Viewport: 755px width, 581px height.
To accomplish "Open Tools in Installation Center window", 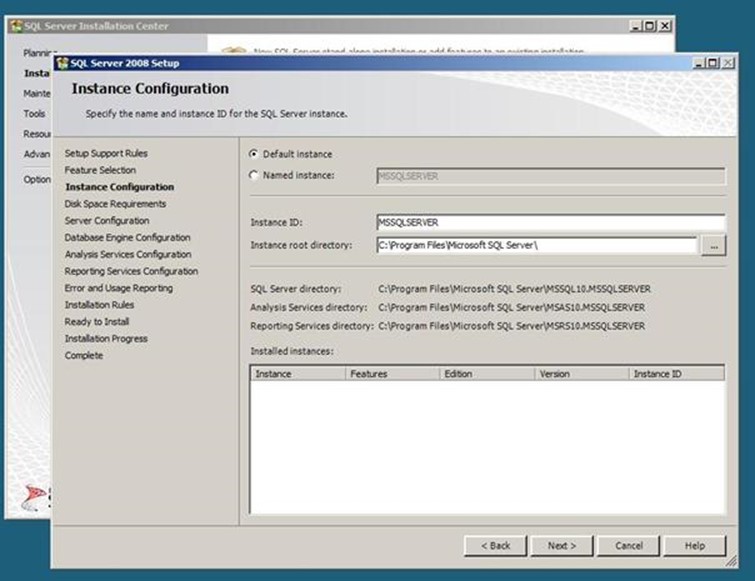I will (34, 114).
